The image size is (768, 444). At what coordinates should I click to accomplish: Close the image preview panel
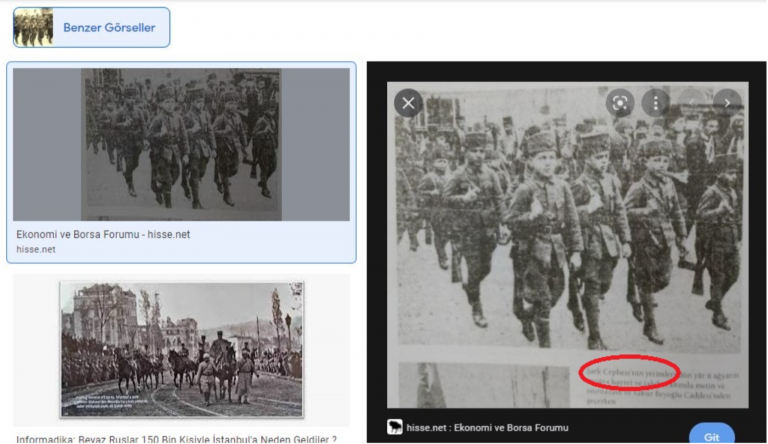(408, 103)
